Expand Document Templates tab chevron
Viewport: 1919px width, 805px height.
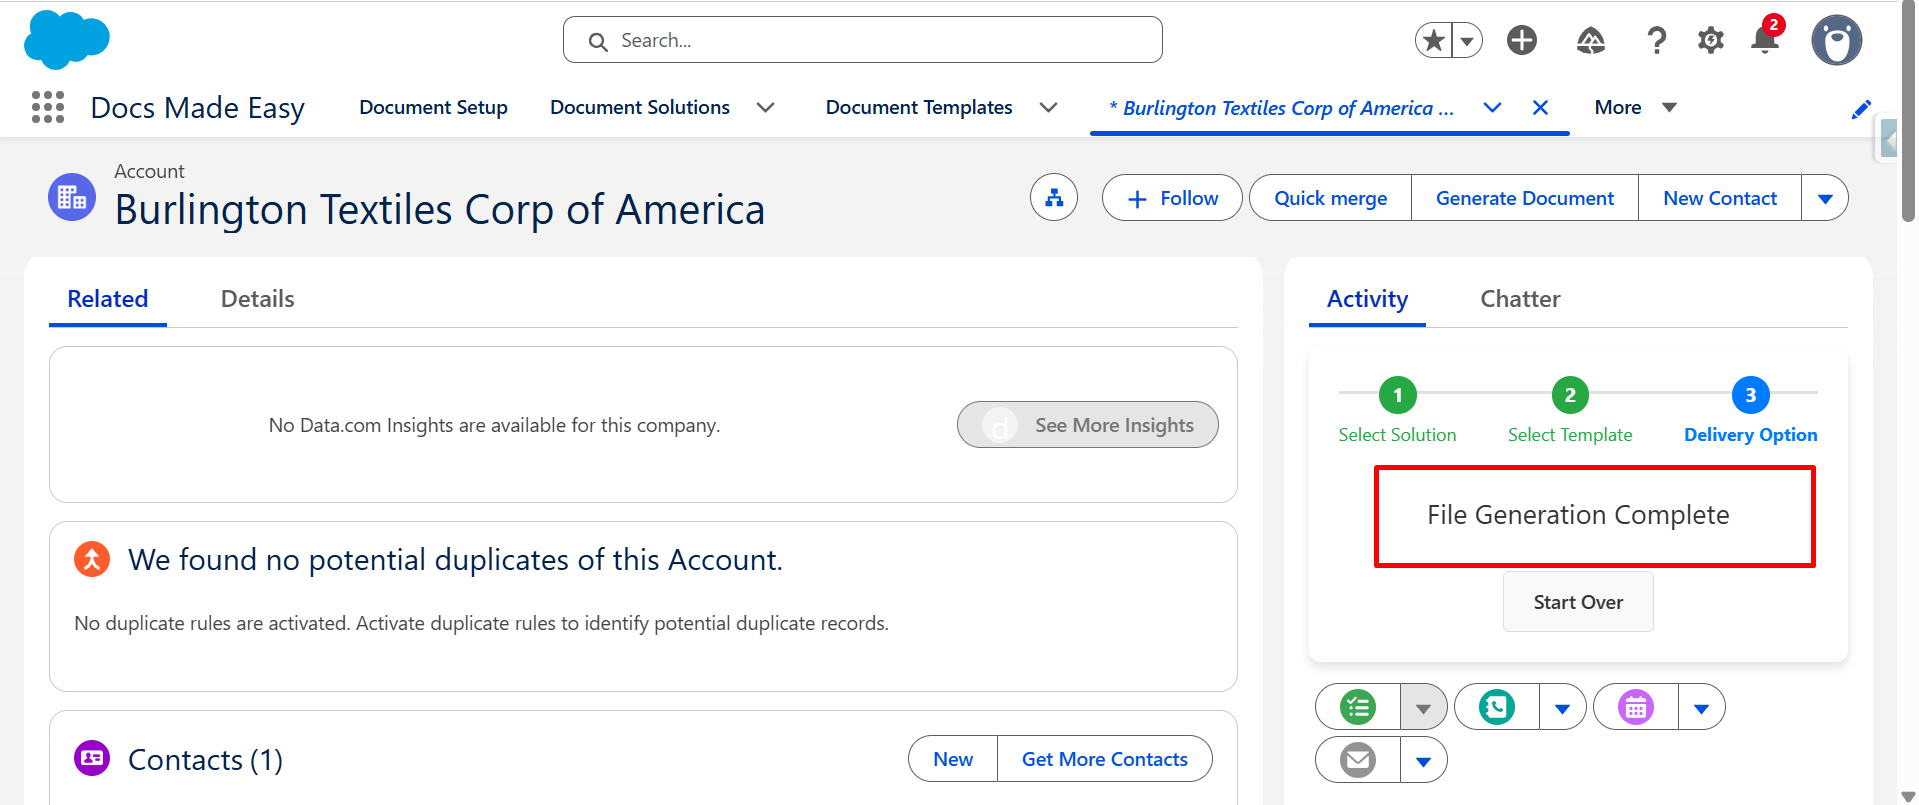[x=1049, y=107]
